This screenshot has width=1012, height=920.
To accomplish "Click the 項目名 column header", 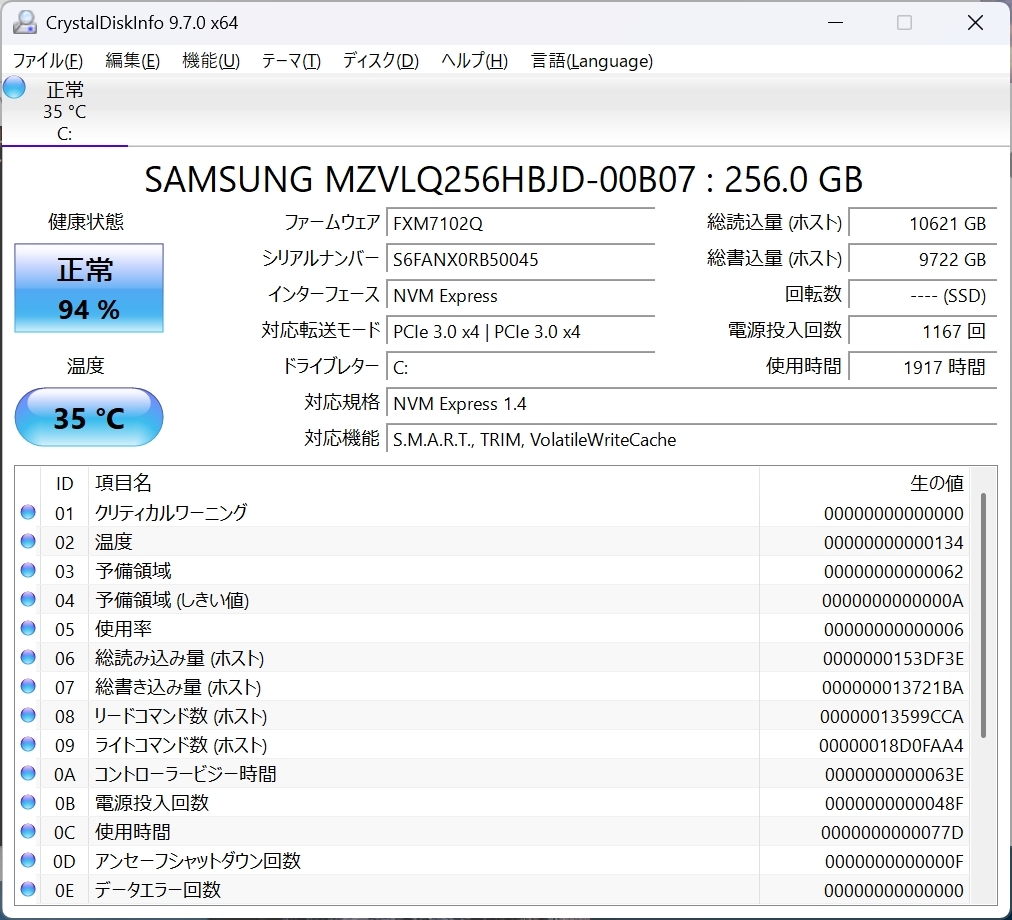I will point(423,483).
